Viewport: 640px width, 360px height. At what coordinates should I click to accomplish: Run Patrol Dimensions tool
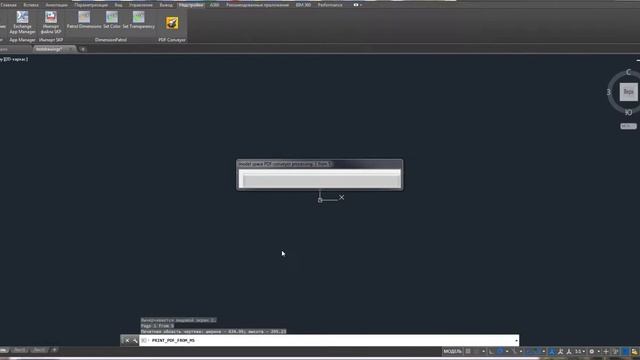pyautogui.click(x=84, y=20)
